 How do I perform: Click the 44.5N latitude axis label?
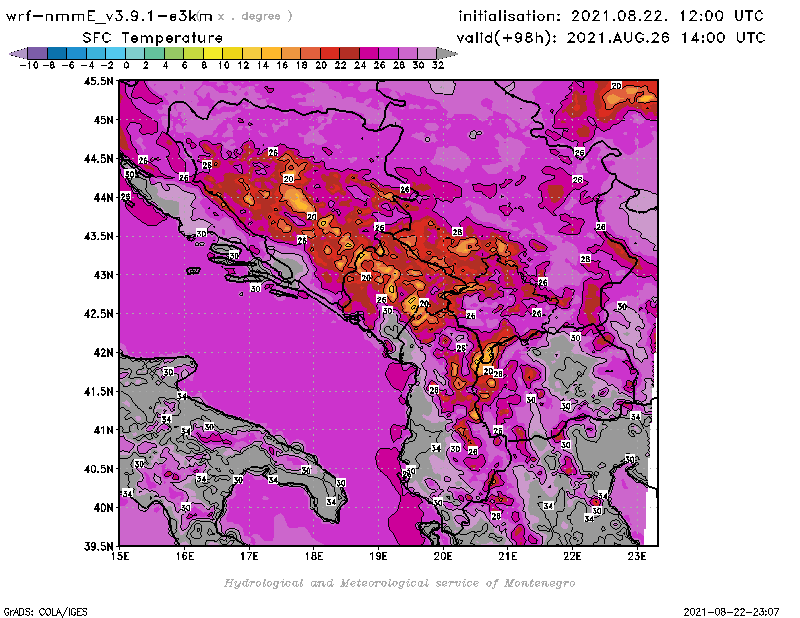coord(98,159)
